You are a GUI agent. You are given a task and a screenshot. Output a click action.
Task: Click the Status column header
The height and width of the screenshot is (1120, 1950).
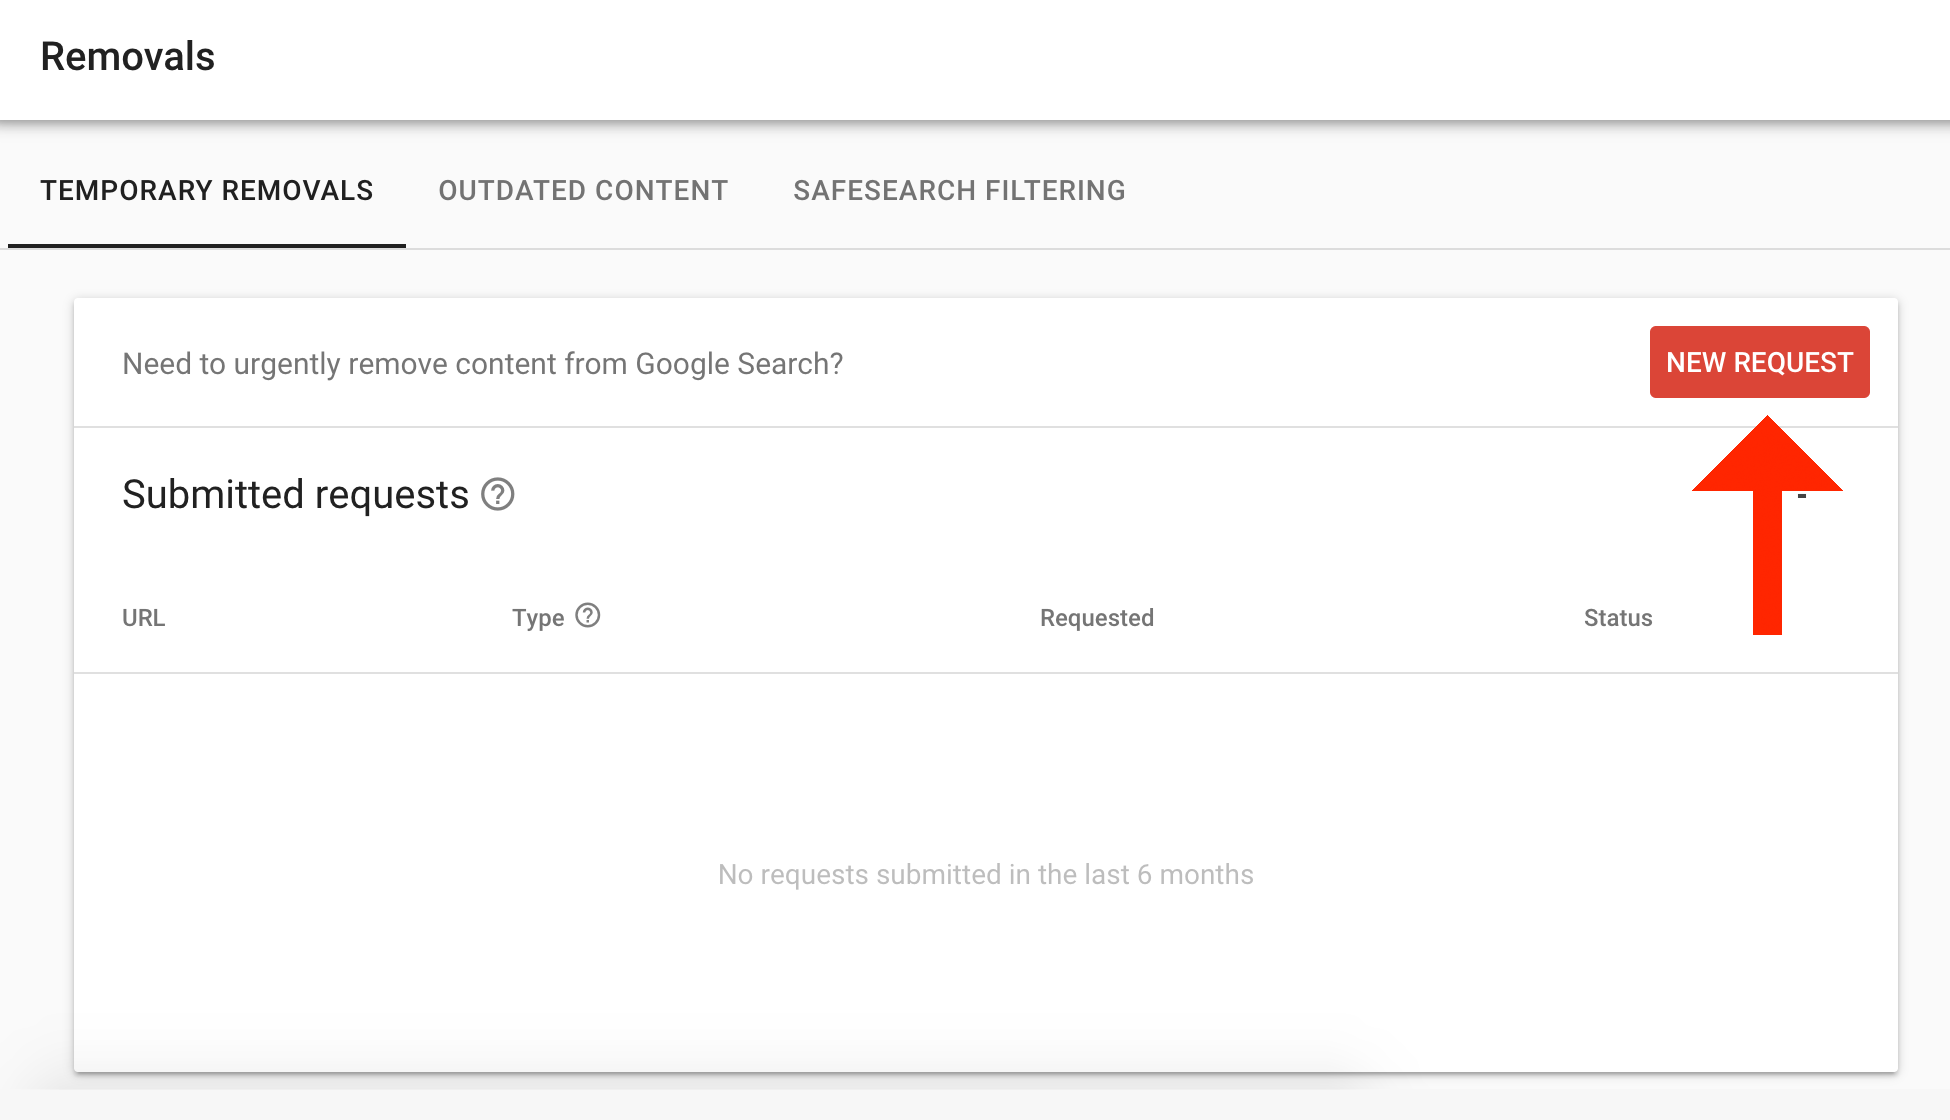pos(1617,618)
